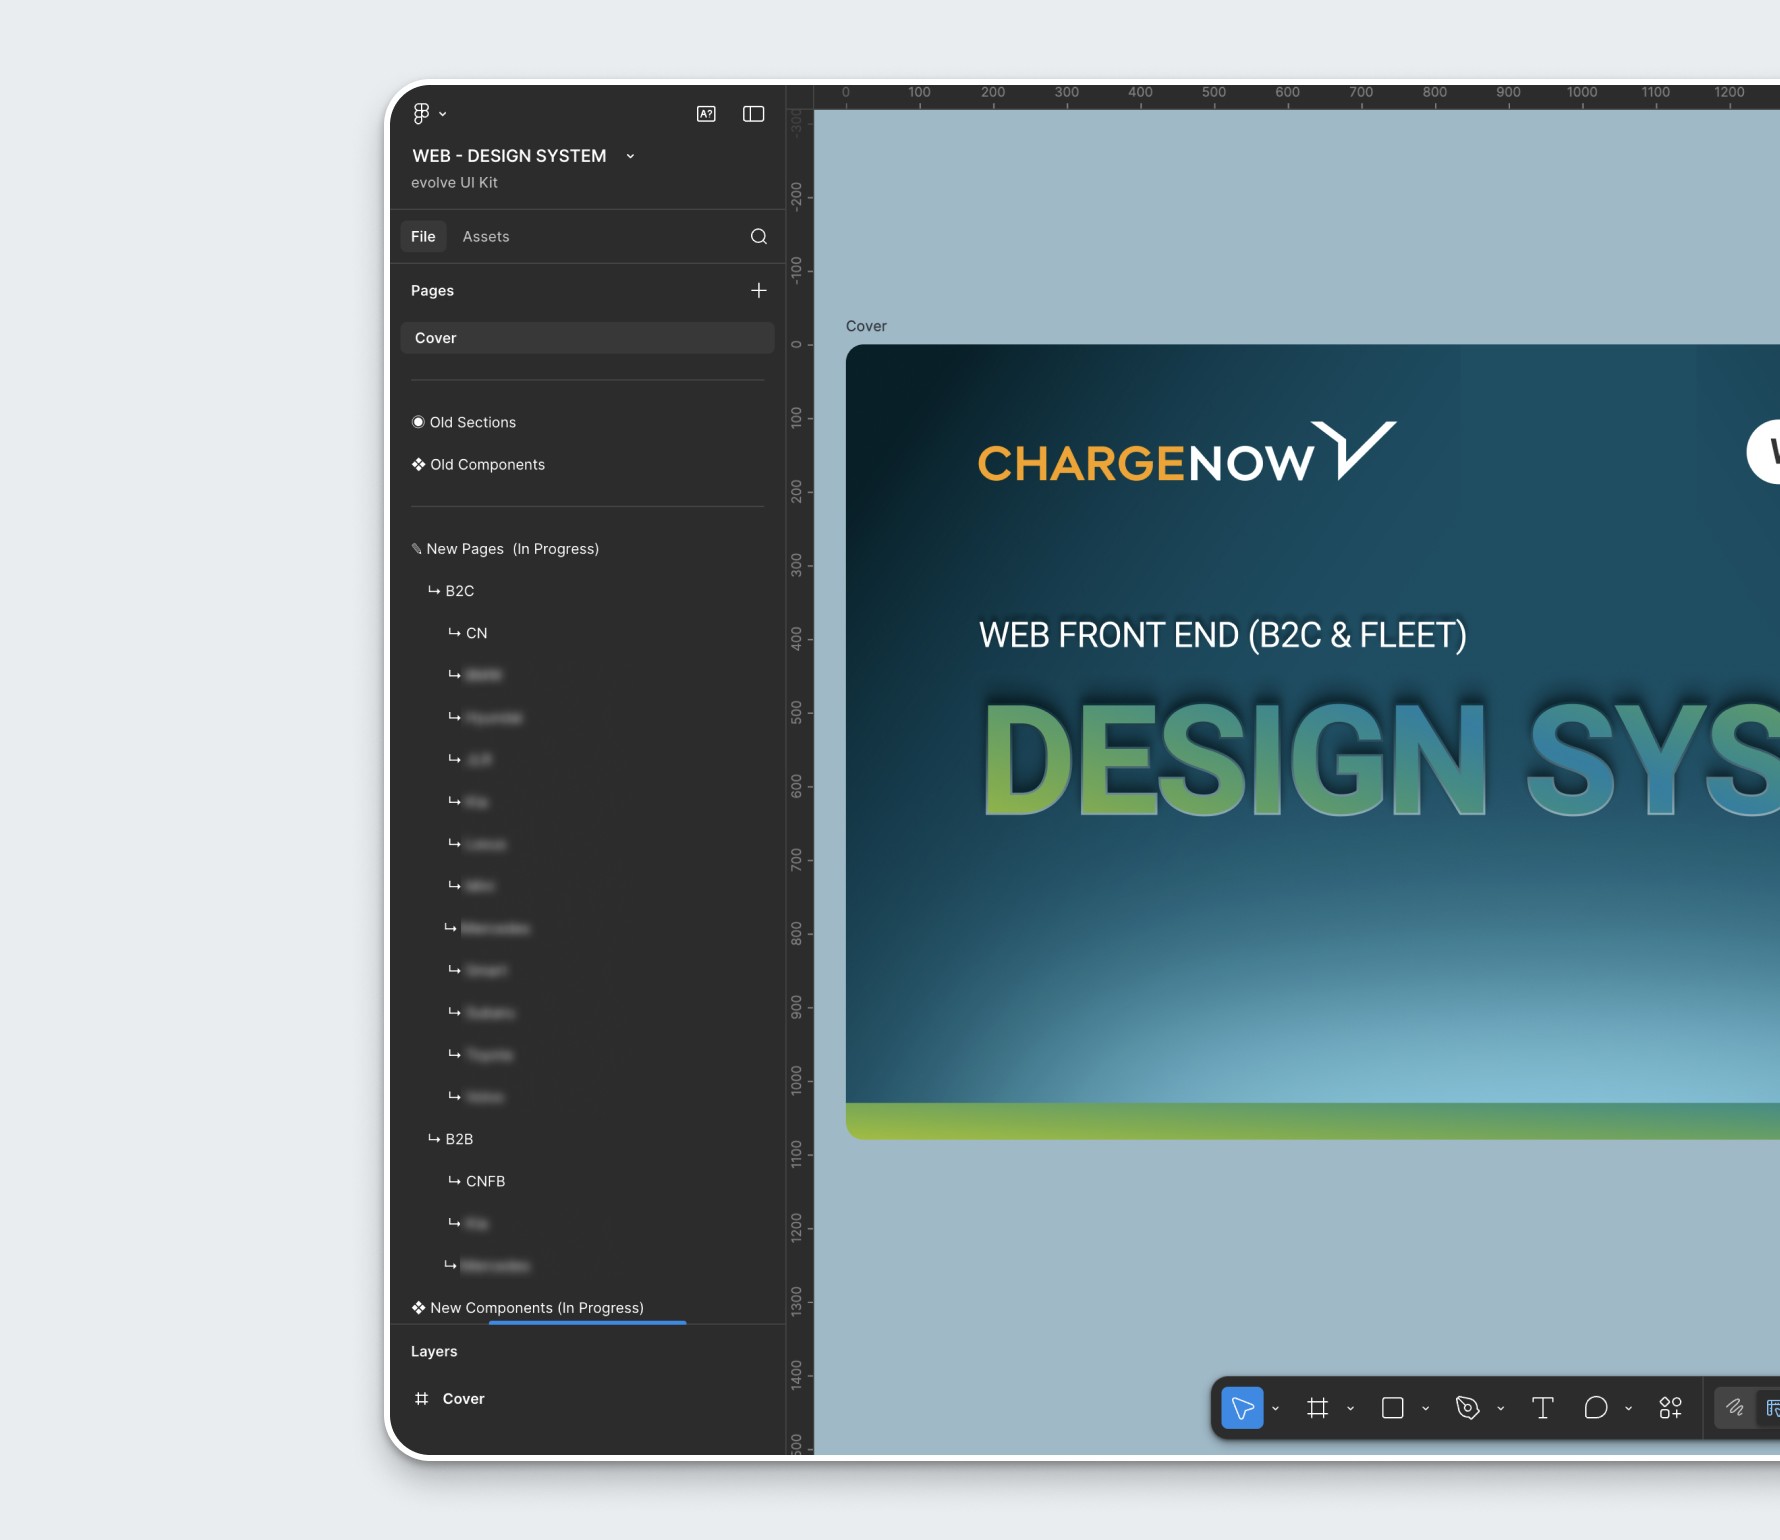Open the Actions resources tool
1780x1540 pixels.
(x=1671, y=1408)
